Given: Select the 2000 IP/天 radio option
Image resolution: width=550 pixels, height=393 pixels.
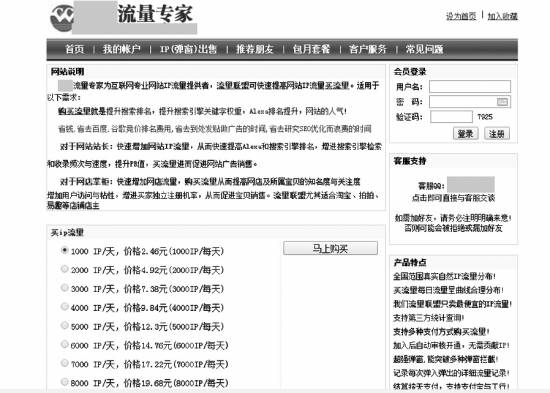Looking at the screenshot, I should coord(65,269).
